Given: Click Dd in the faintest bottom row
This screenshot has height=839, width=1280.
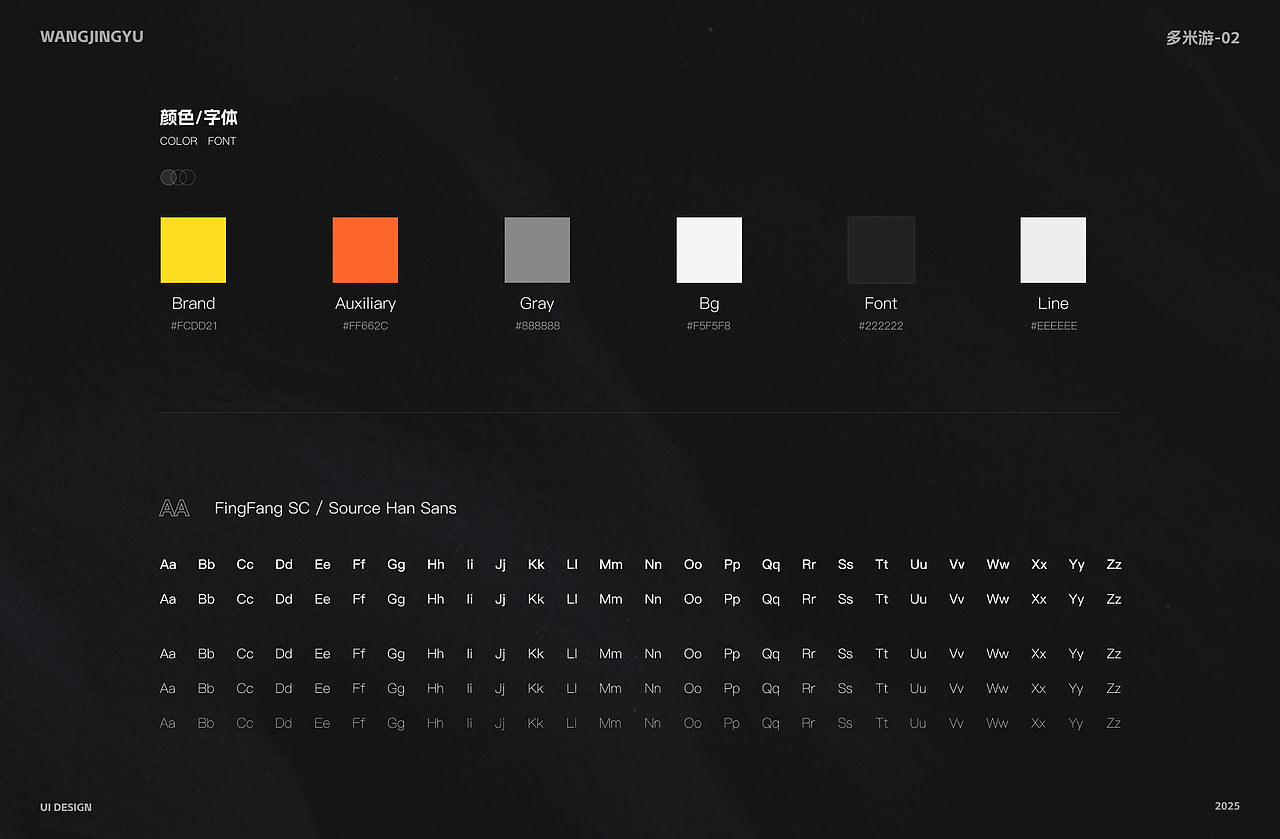Looking at the screenshot, I should point(284,723).
